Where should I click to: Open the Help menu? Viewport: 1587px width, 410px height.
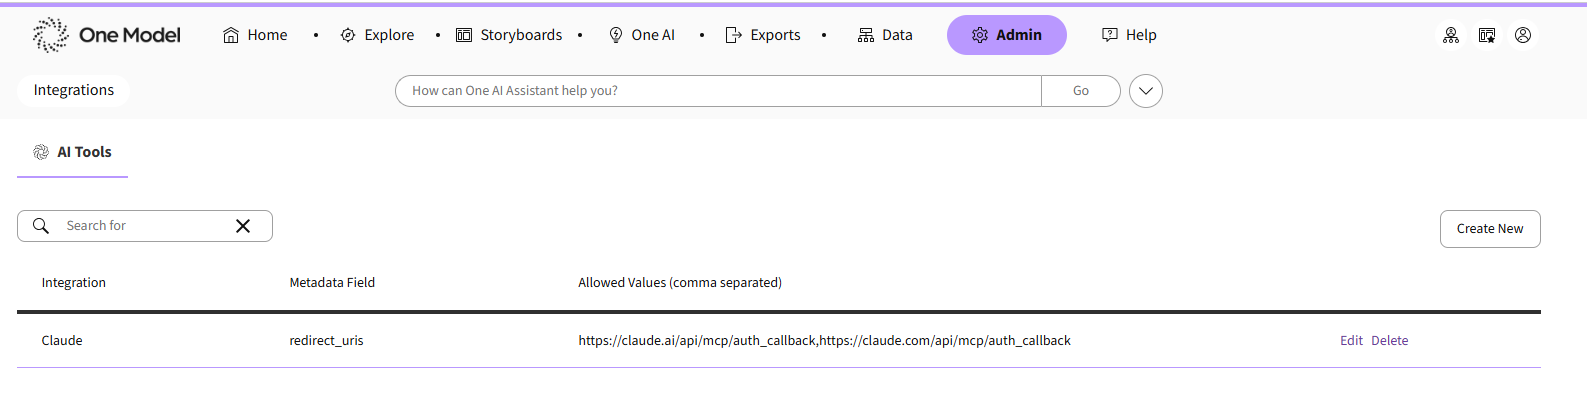coord(1129,35)
